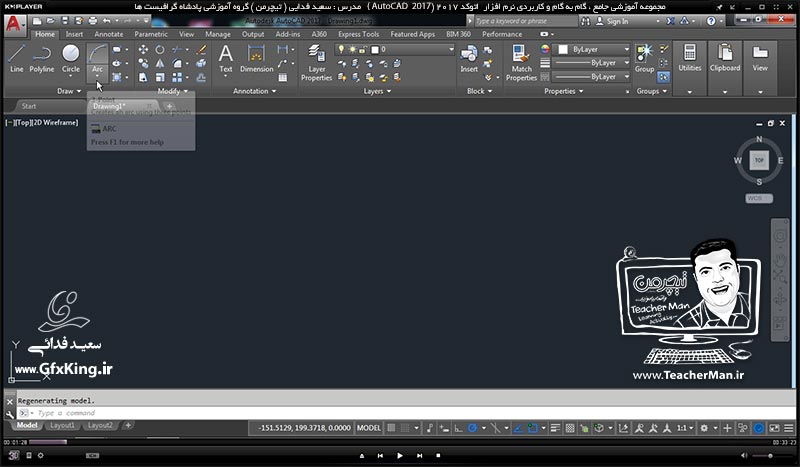Click the 2D Wireframe visual style label

click(x=55, y=122)
